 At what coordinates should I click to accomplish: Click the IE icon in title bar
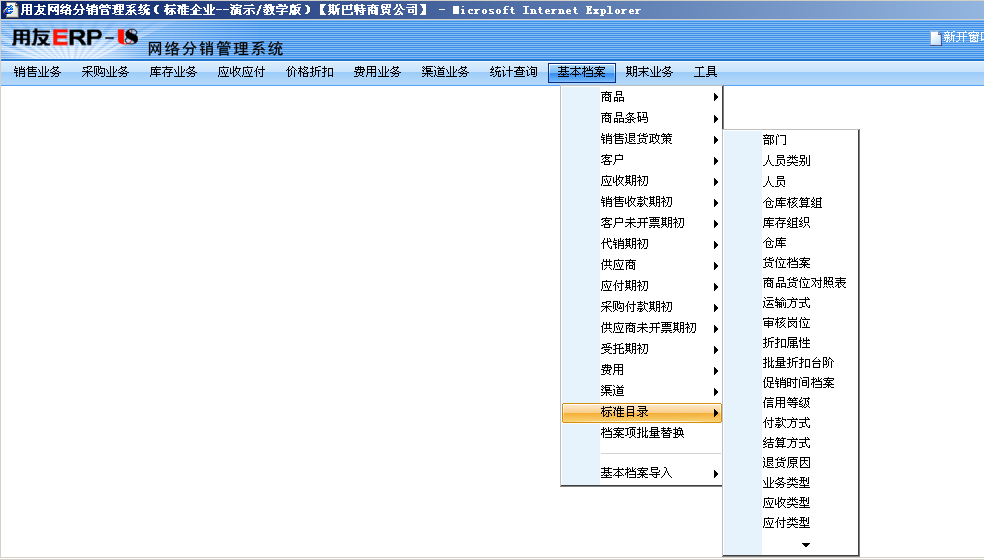(10, 9)
